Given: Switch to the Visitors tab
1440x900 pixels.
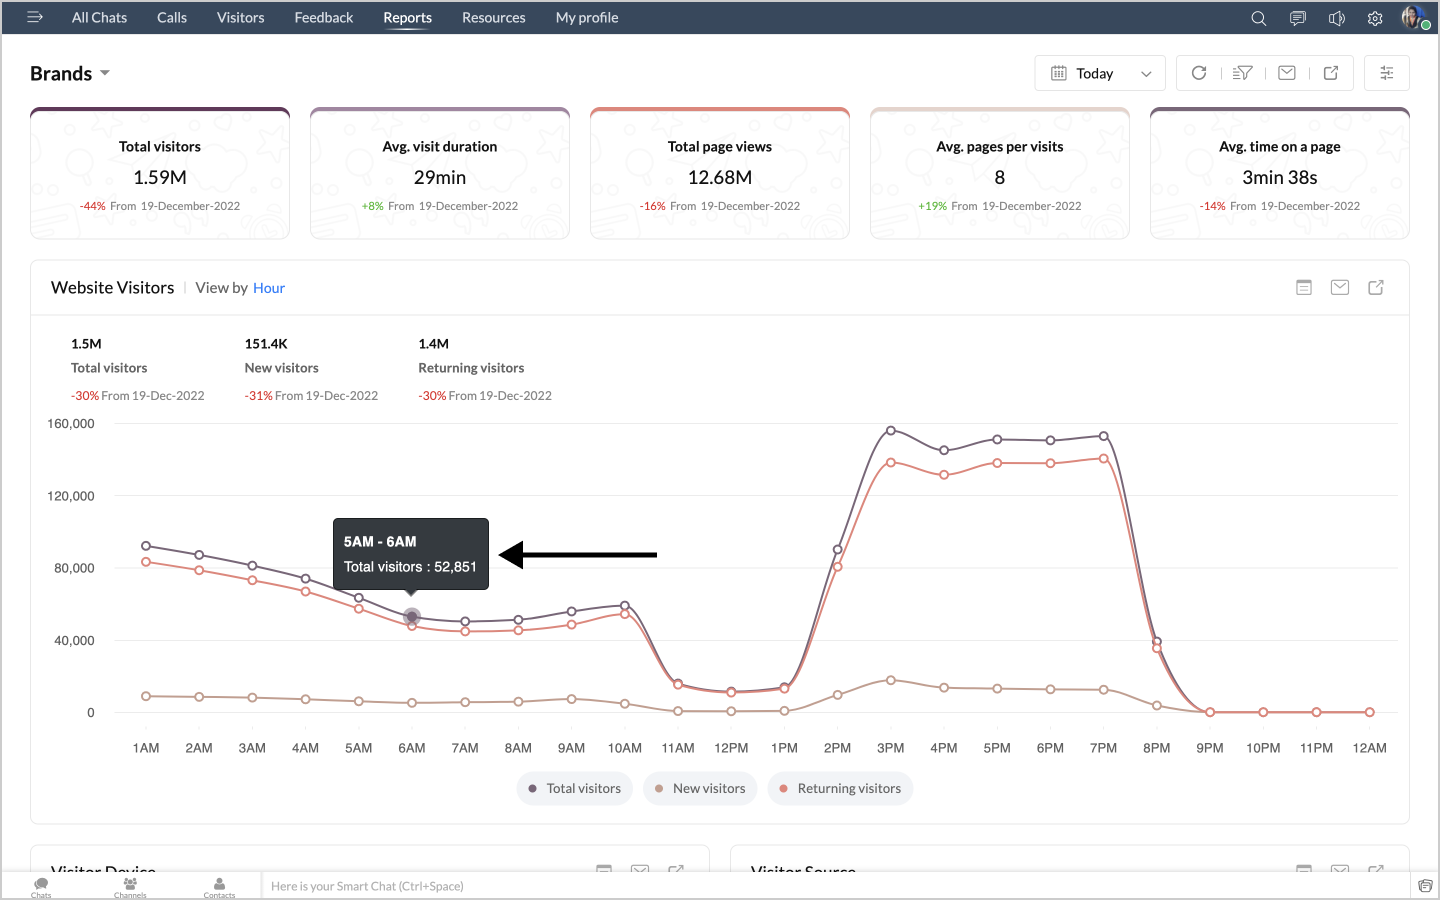Looking at the screenshot, I should (x=240, y=18).
